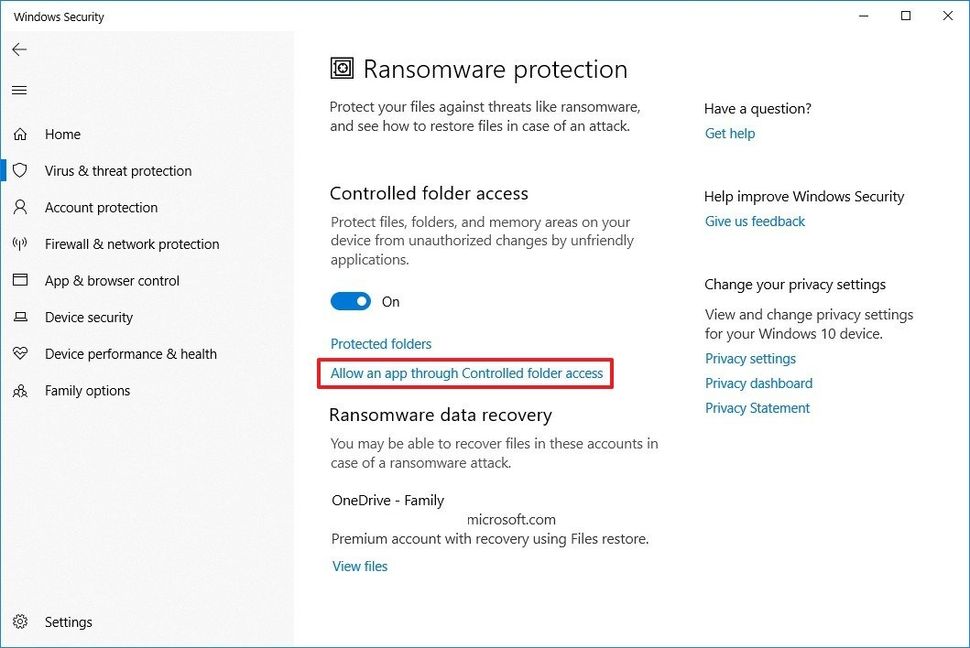970x648 pixels.
Task: Click the Device security laptop icon
Action: pyautogui.click(x=21, y=317)
